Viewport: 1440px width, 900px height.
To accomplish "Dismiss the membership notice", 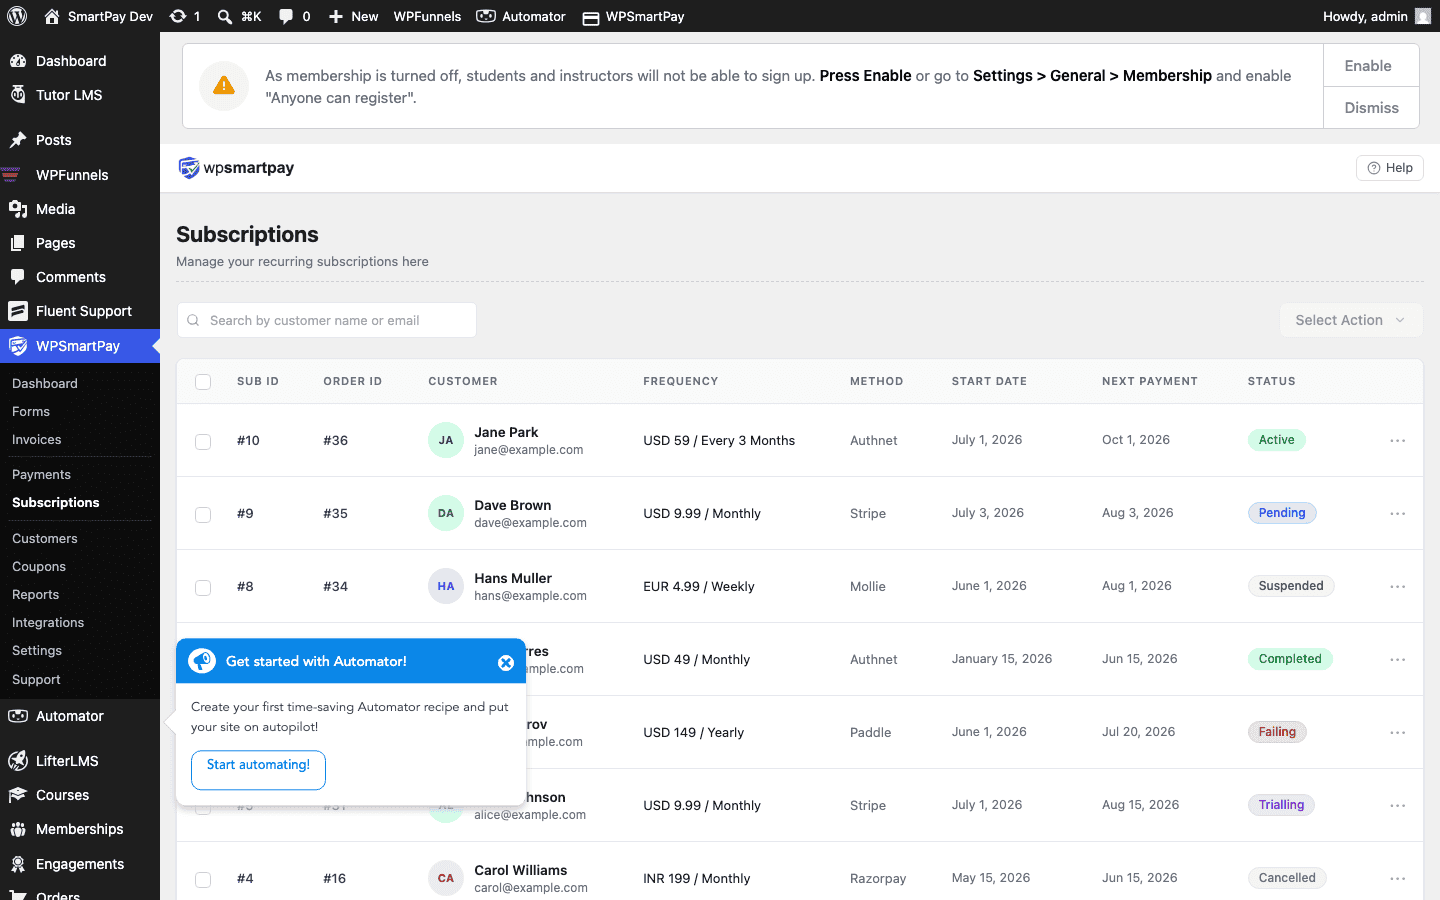I will pyautogui.click(x=1371, y=108).
